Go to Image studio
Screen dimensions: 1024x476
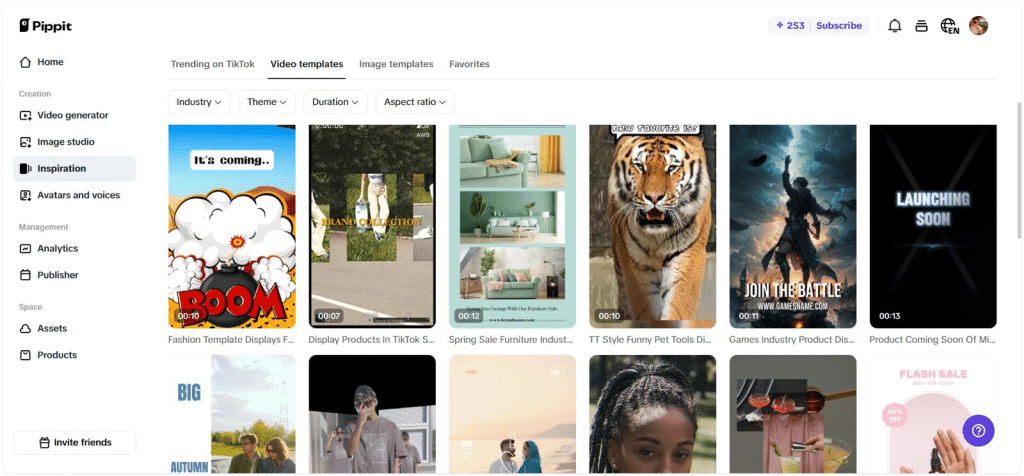pyautogui.click(x=65, y=142)
